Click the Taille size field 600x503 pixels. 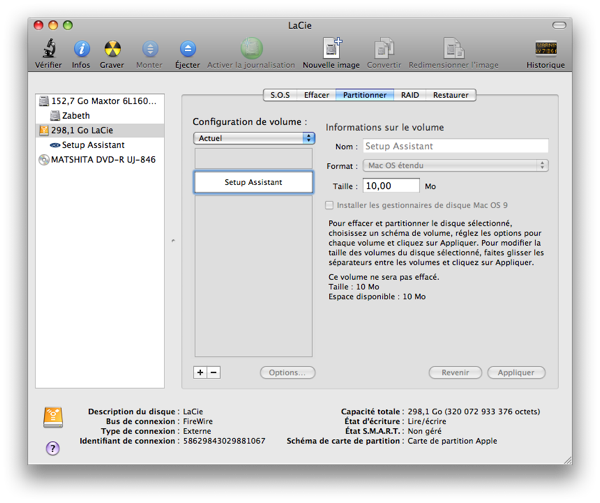pyautogui.click(x=391, y=186)
